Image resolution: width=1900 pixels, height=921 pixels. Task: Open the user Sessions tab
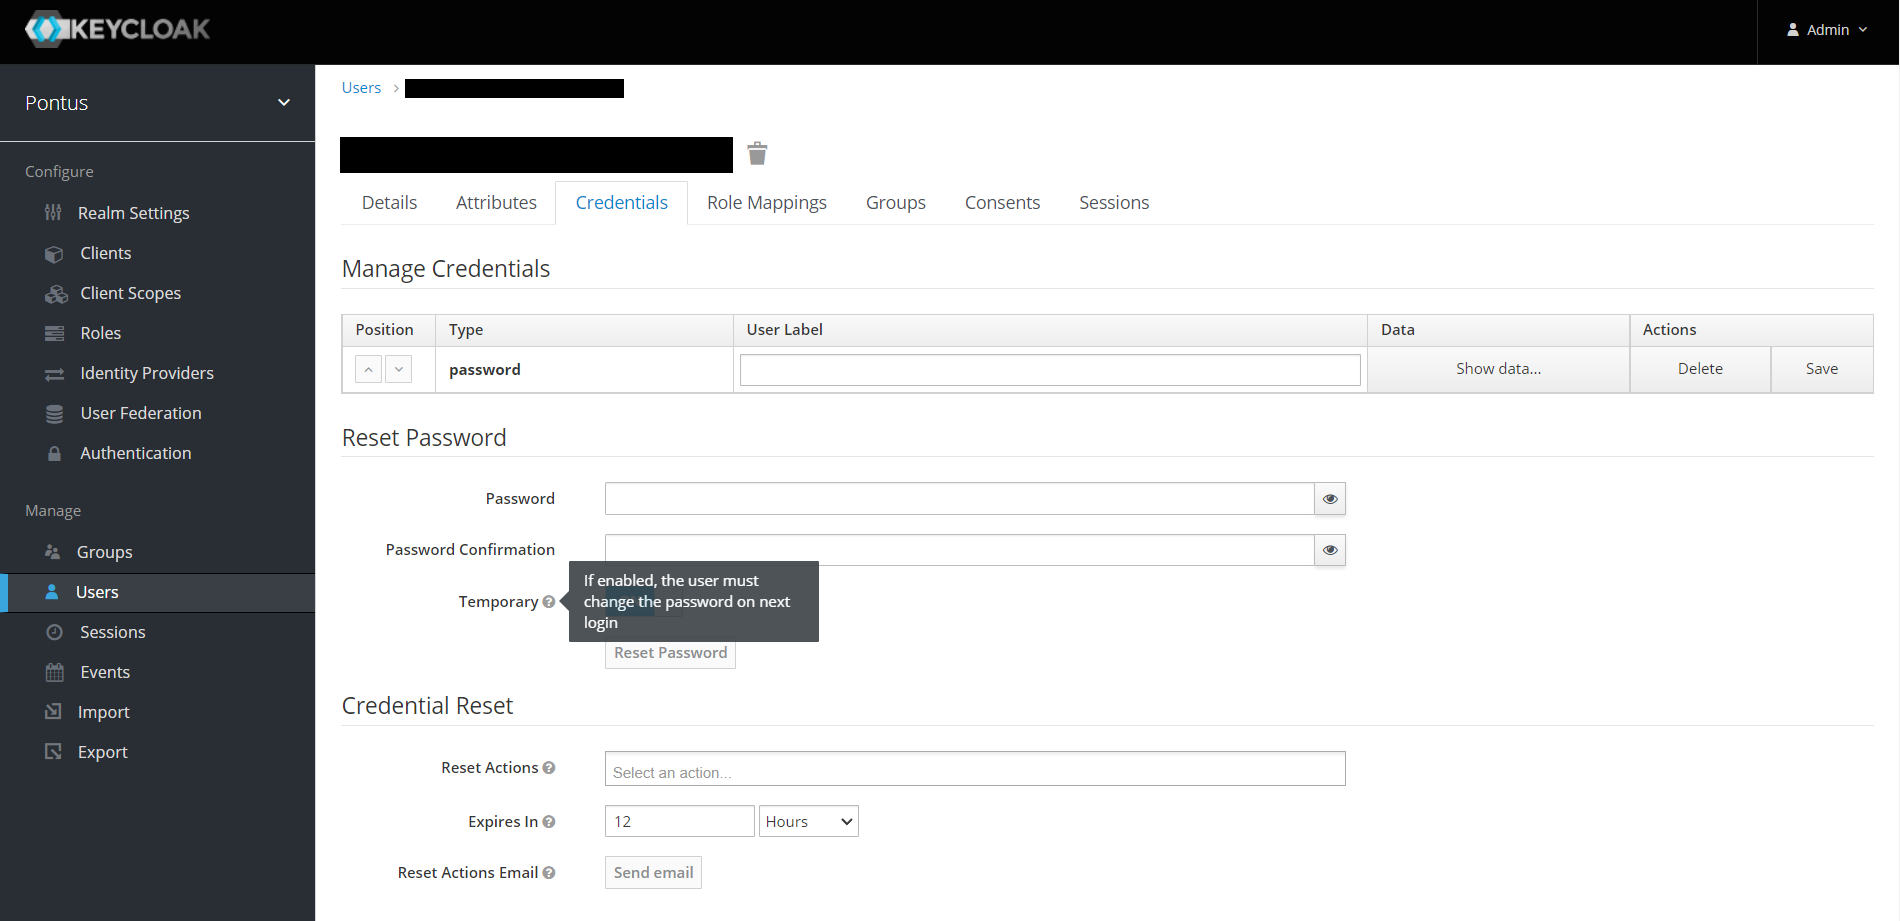point(1114,203)
